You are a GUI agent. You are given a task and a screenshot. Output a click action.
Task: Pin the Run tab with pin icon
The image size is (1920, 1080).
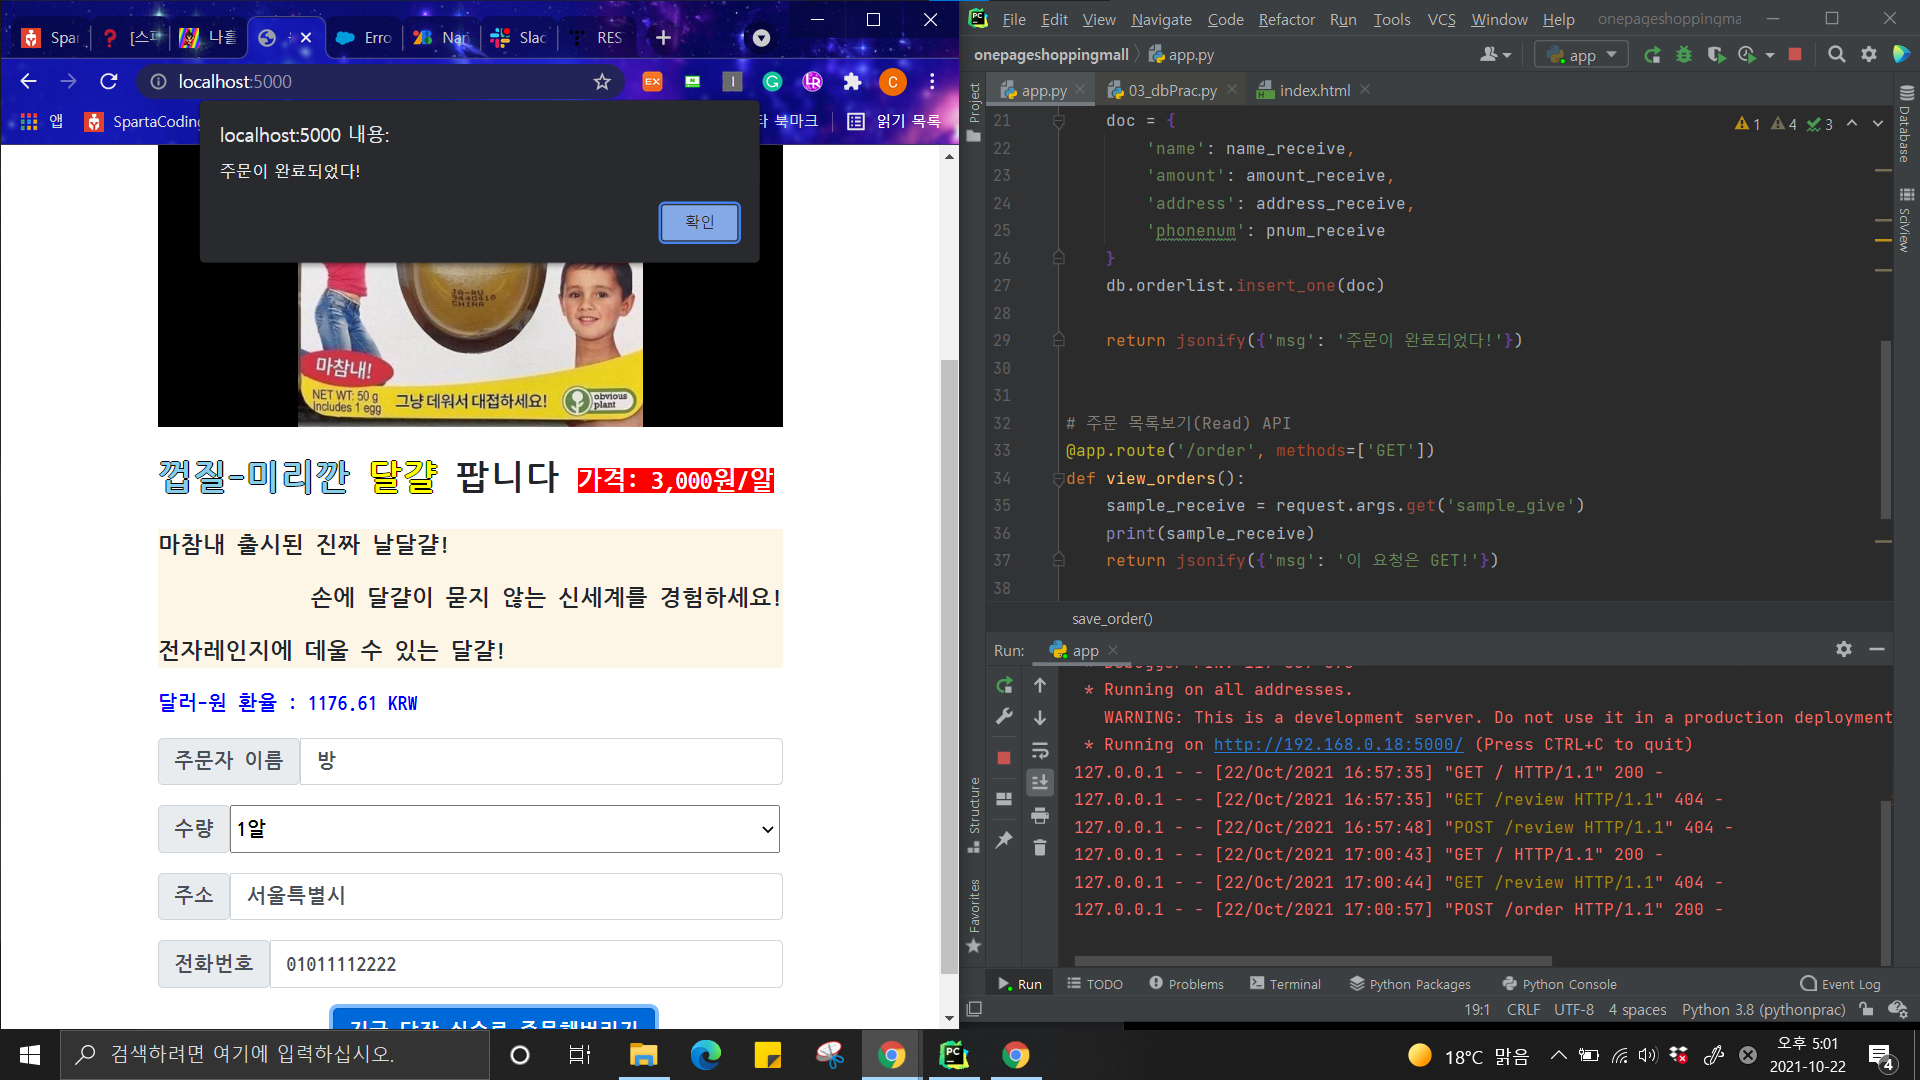1004,840
